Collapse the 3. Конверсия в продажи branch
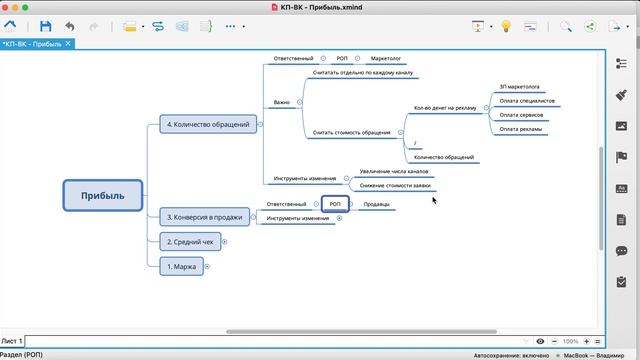 point(253,217)
